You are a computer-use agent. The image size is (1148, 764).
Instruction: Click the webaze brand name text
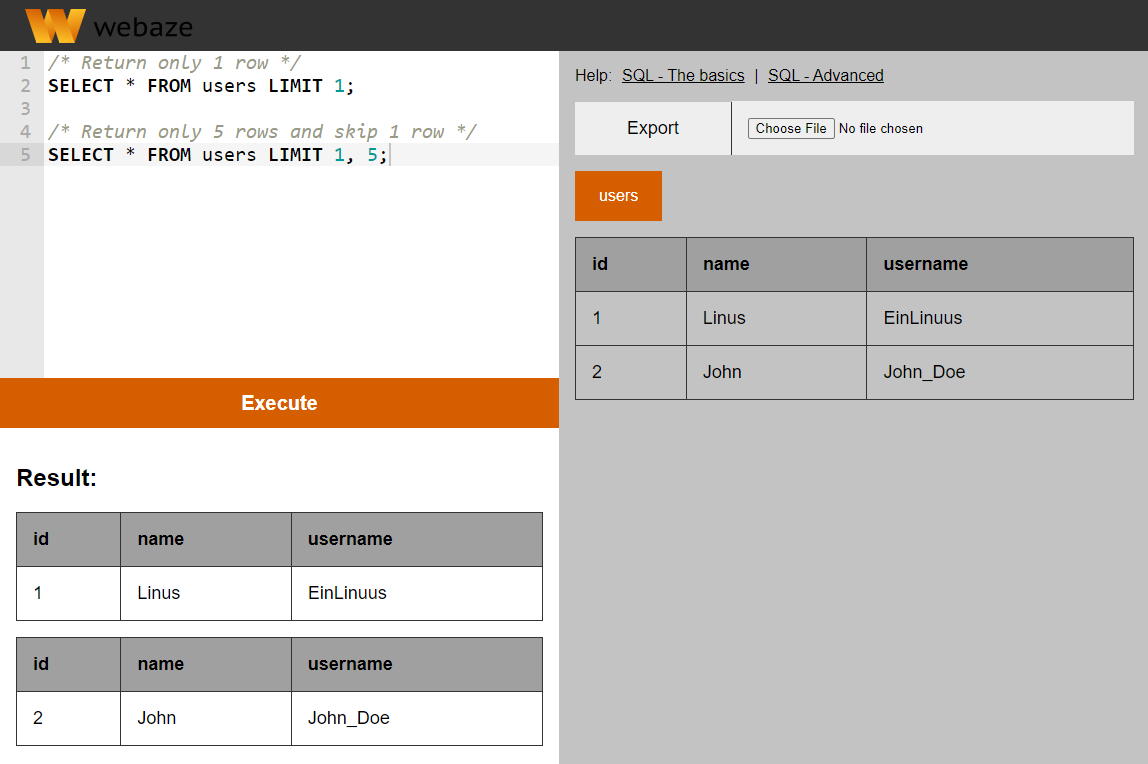coord(144,27)
